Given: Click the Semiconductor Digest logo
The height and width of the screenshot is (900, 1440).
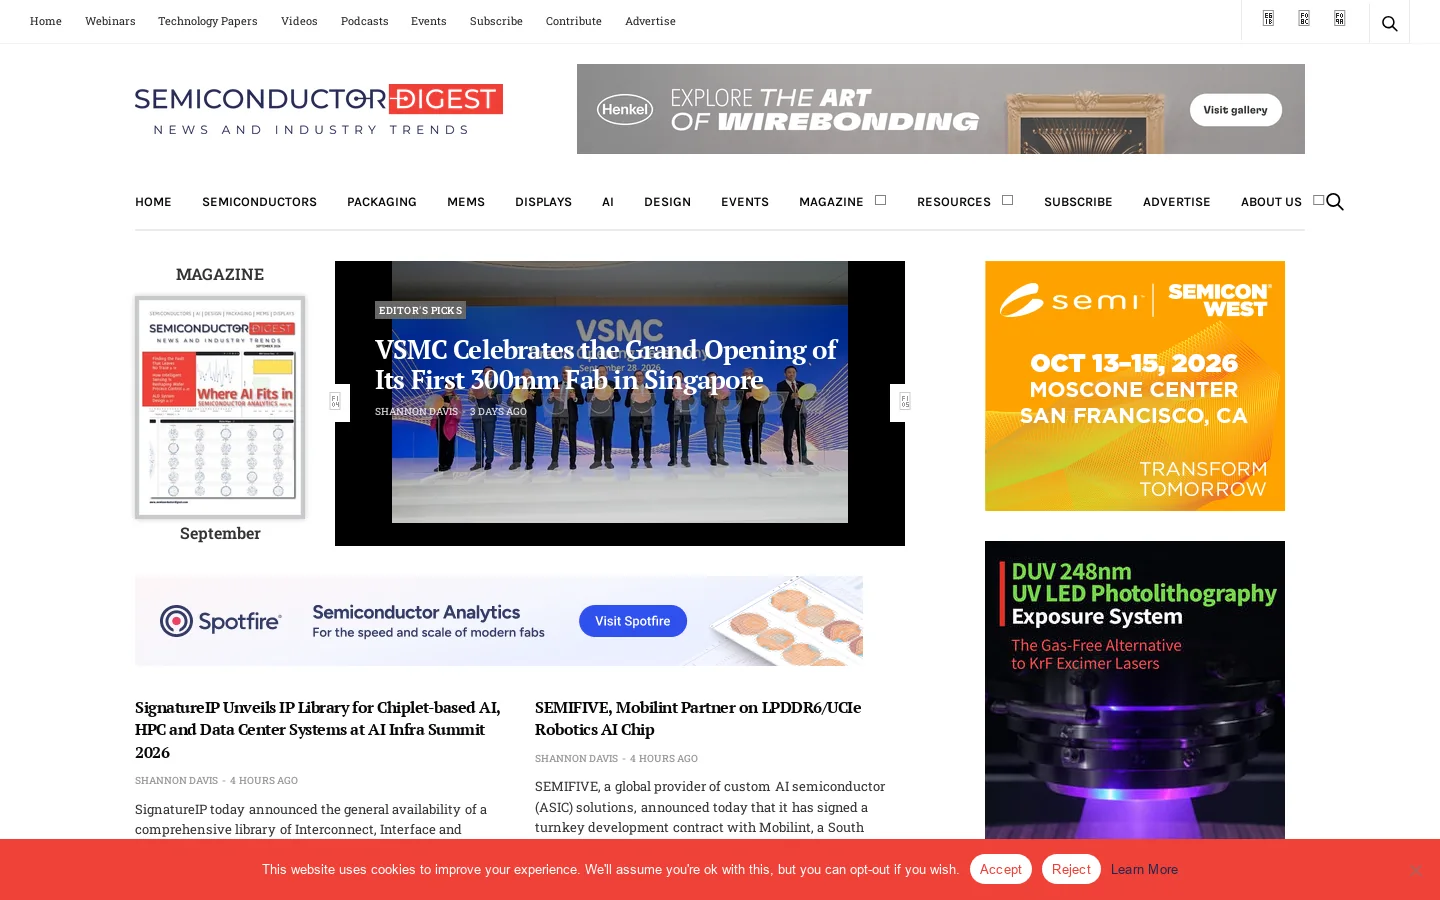Looking at the screenshot, I should coord(319,109).
